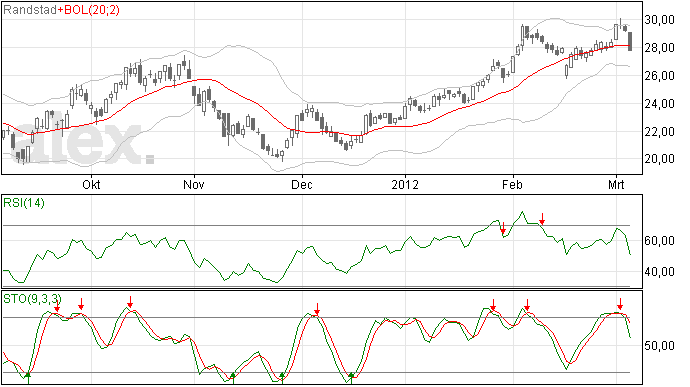The image size is (690, 387).
Task: Select the 30,00 price axis label
Action: click(659, 20)
